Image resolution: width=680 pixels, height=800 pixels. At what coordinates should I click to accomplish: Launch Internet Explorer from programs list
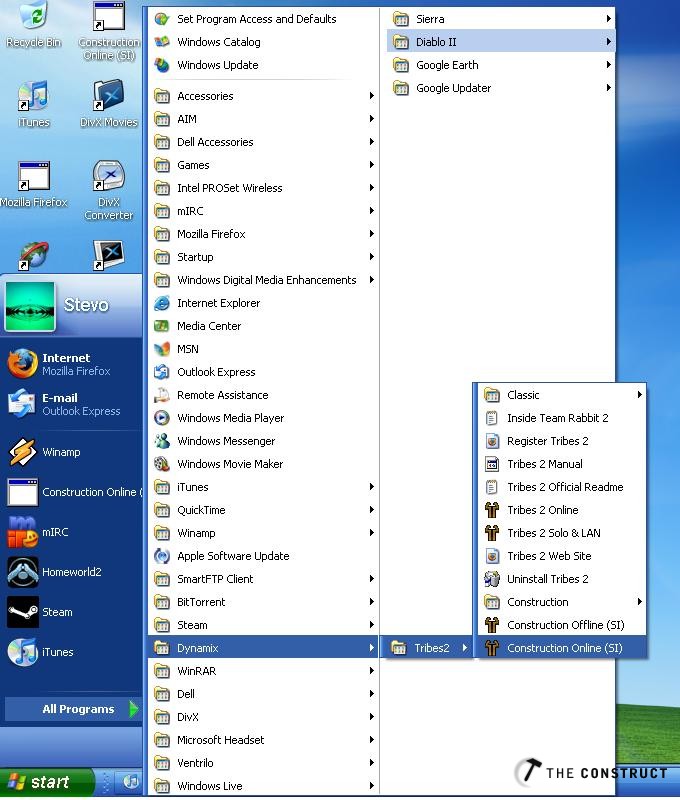[264, 303]
